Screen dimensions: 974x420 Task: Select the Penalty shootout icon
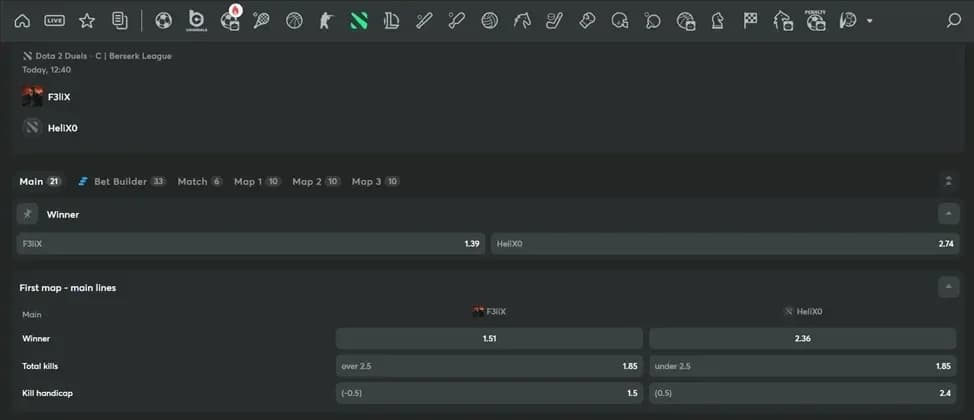[x=816, y=21]
